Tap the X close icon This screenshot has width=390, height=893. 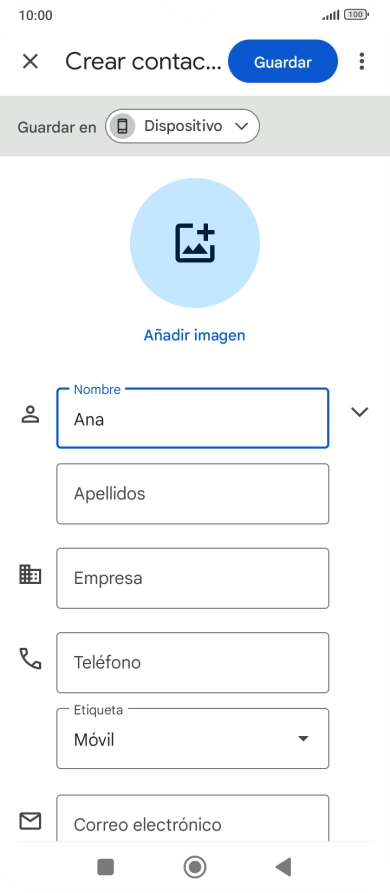30,62
